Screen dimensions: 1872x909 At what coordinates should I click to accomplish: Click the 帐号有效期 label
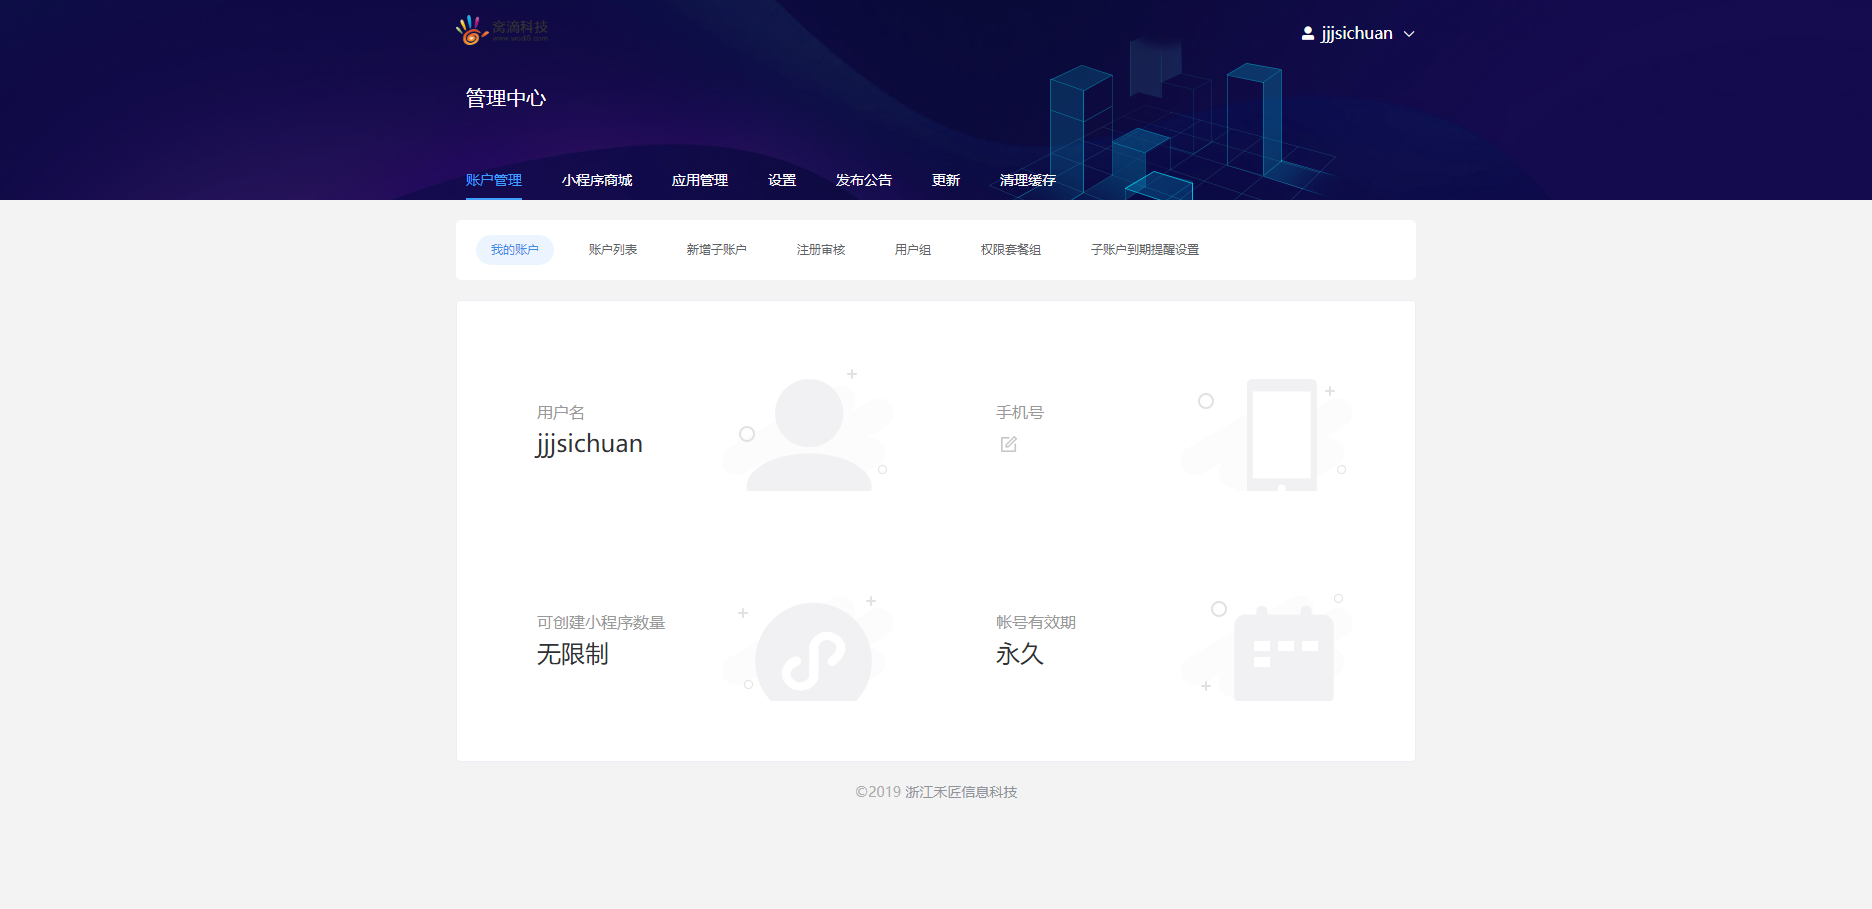[1036, 623]
